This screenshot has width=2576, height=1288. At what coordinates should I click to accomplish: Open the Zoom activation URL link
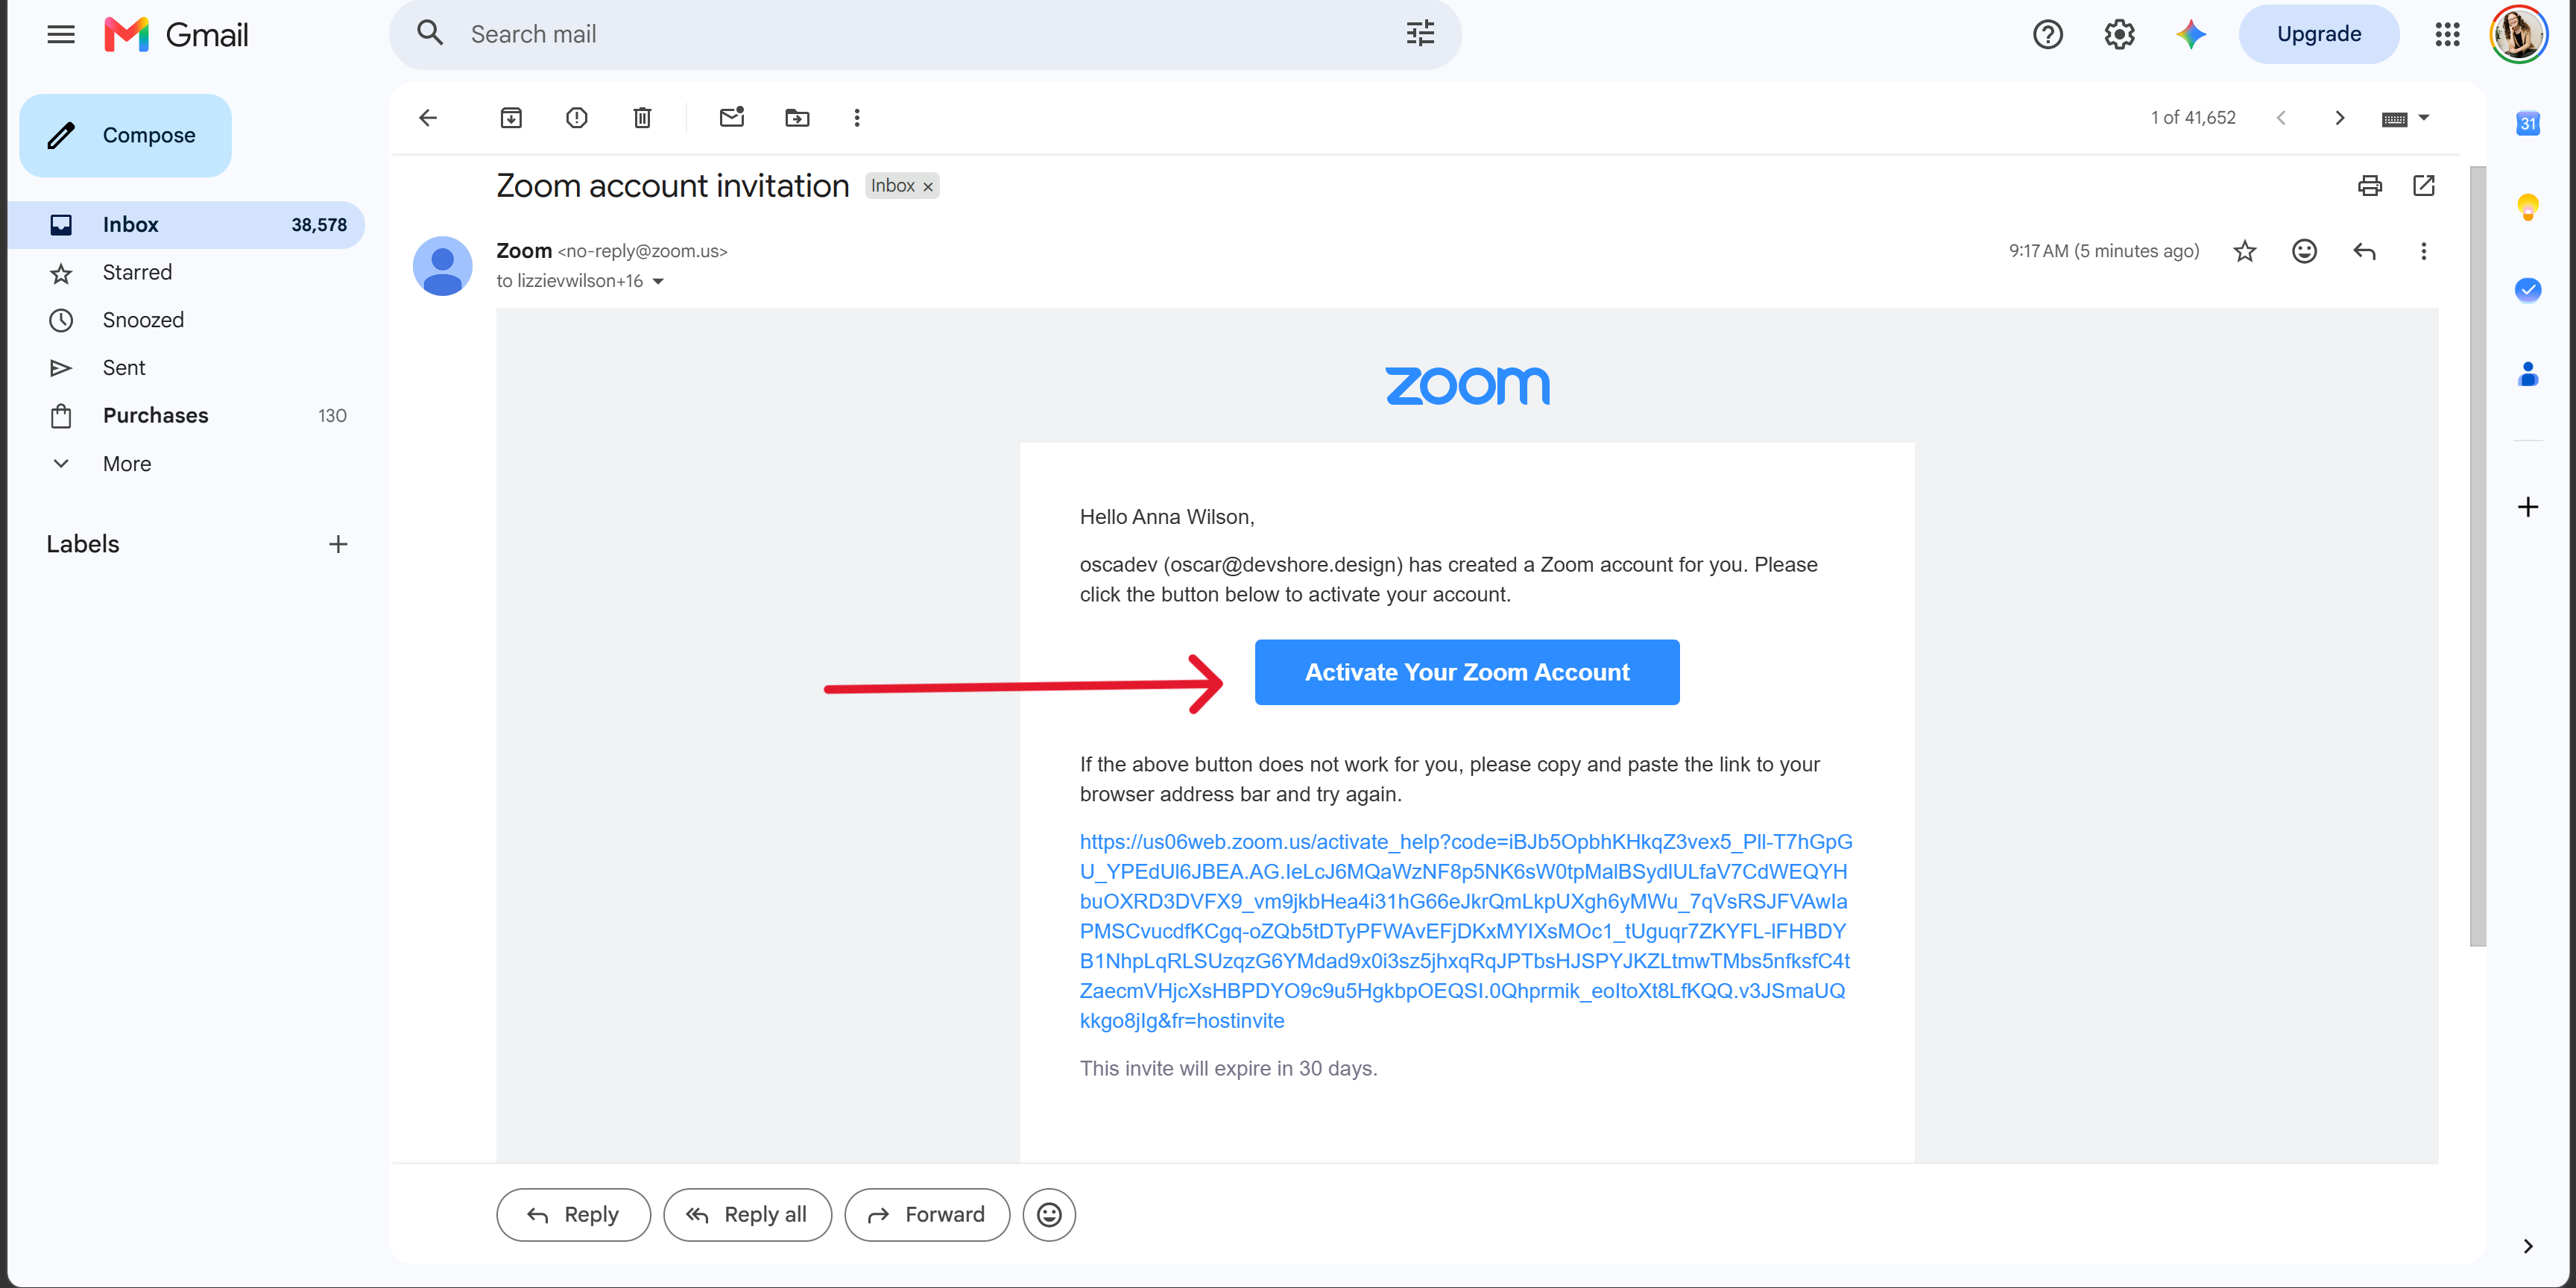1465,931
